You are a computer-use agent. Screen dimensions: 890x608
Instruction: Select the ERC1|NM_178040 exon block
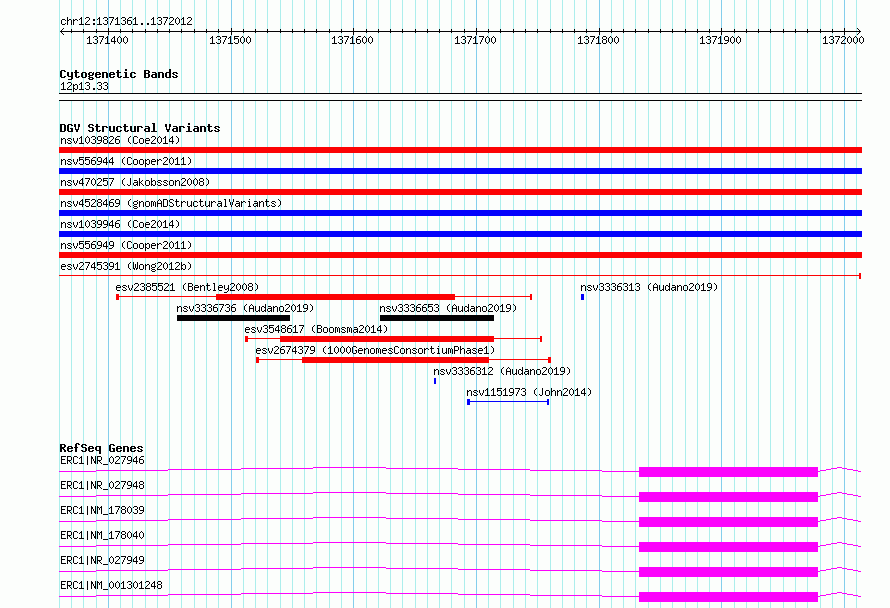(728, 547)
